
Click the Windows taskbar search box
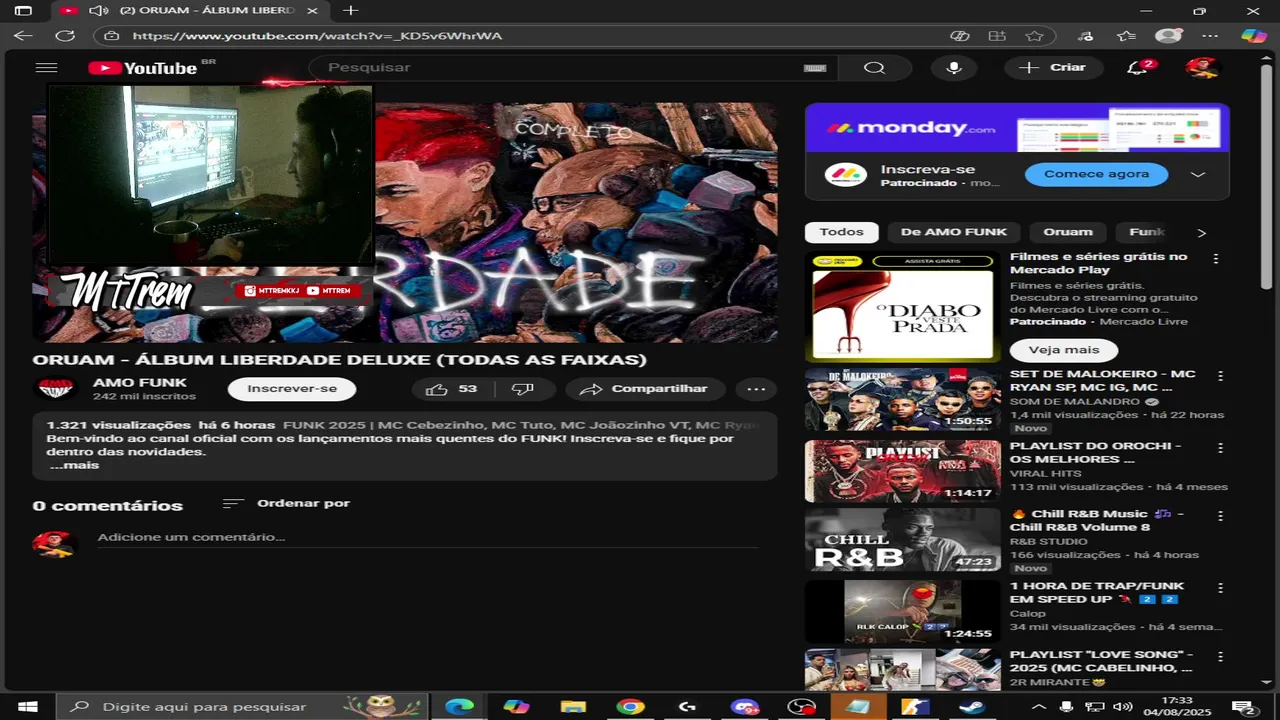242,707
